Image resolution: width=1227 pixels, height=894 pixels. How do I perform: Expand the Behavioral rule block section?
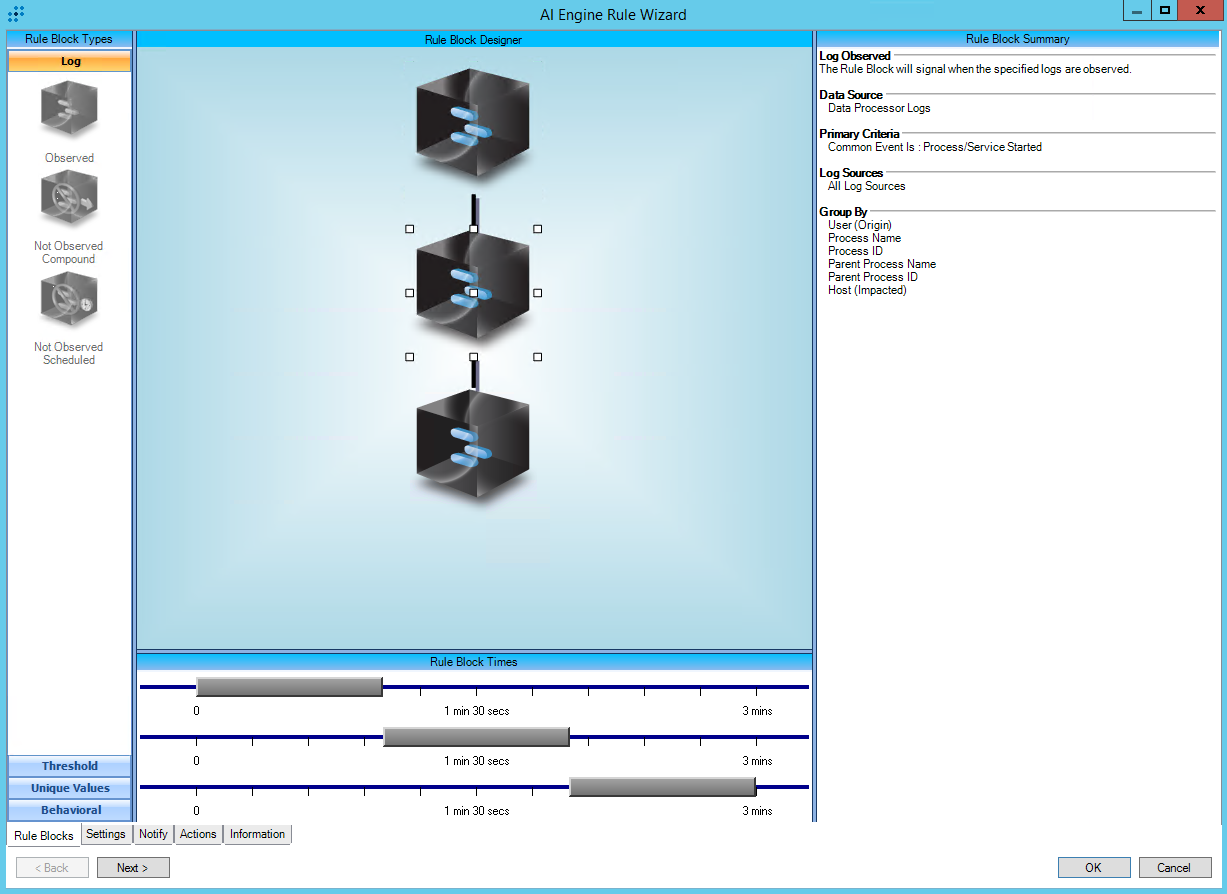(x=69, y=810)
